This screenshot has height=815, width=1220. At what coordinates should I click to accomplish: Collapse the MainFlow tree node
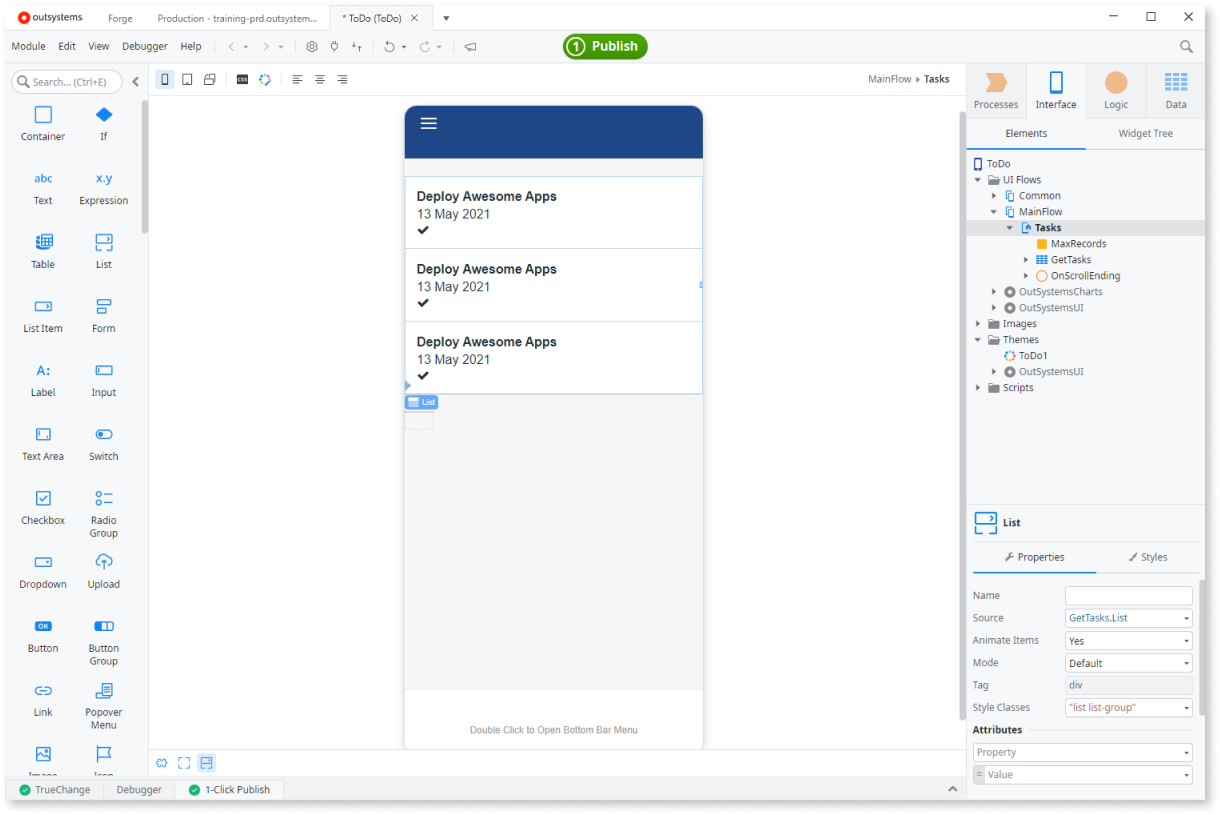(994, 211)
